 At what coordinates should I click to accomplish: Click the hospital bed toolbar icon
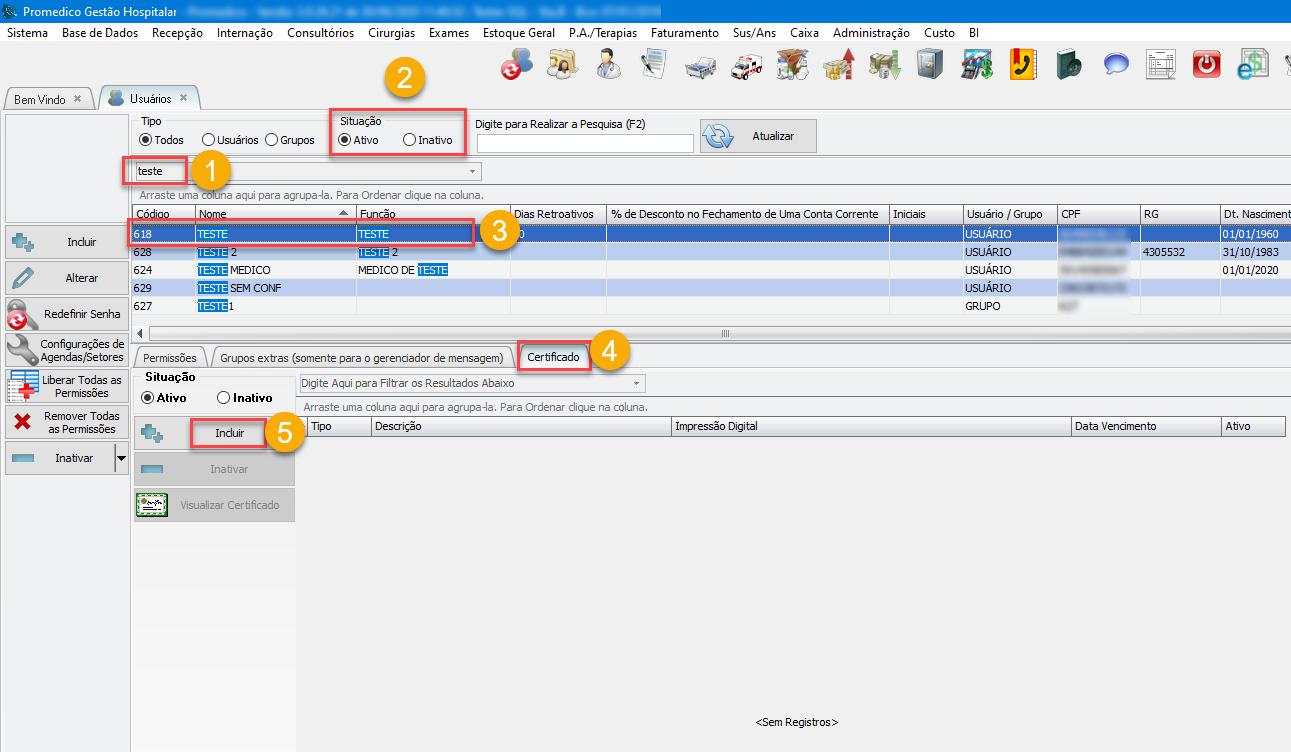pyautogui.click(x=700, y=66)
